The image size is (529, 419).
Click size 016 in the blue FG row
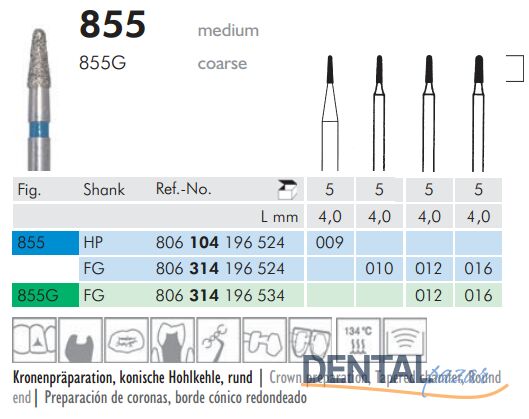pyautogui.click(x=478, y=269)
